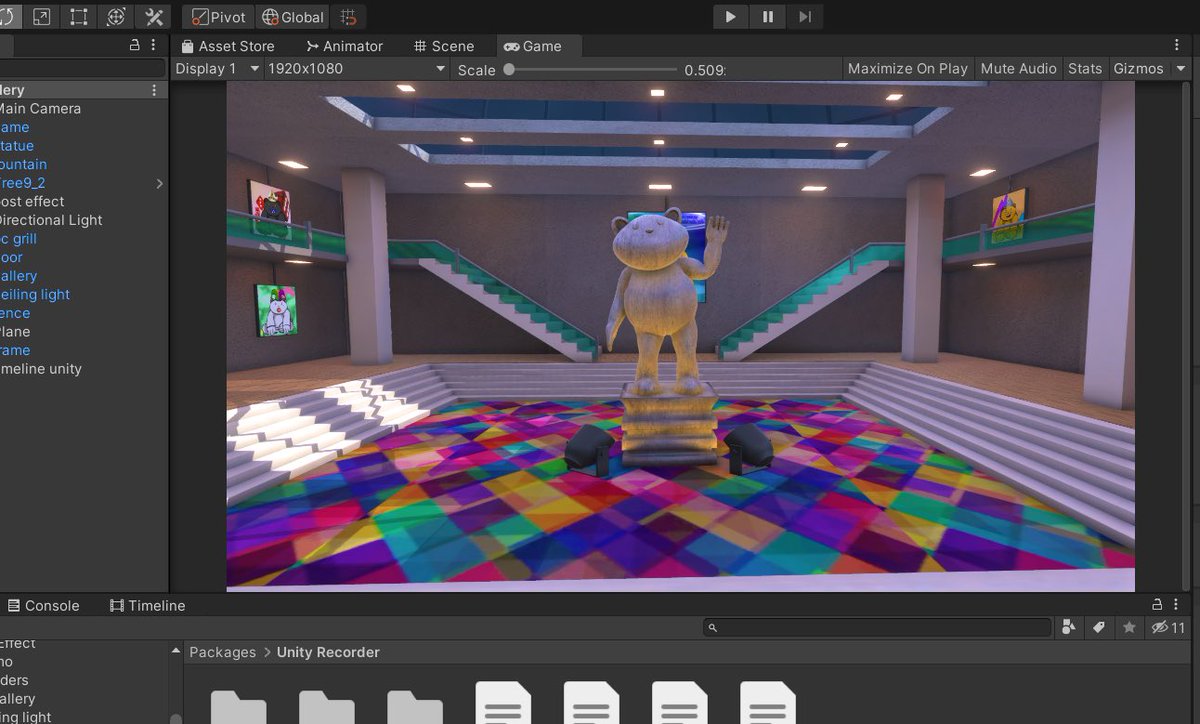Enable Maximize On Play
The width and height of the screenshot is (1200, 724).
[x=907, y=68]
